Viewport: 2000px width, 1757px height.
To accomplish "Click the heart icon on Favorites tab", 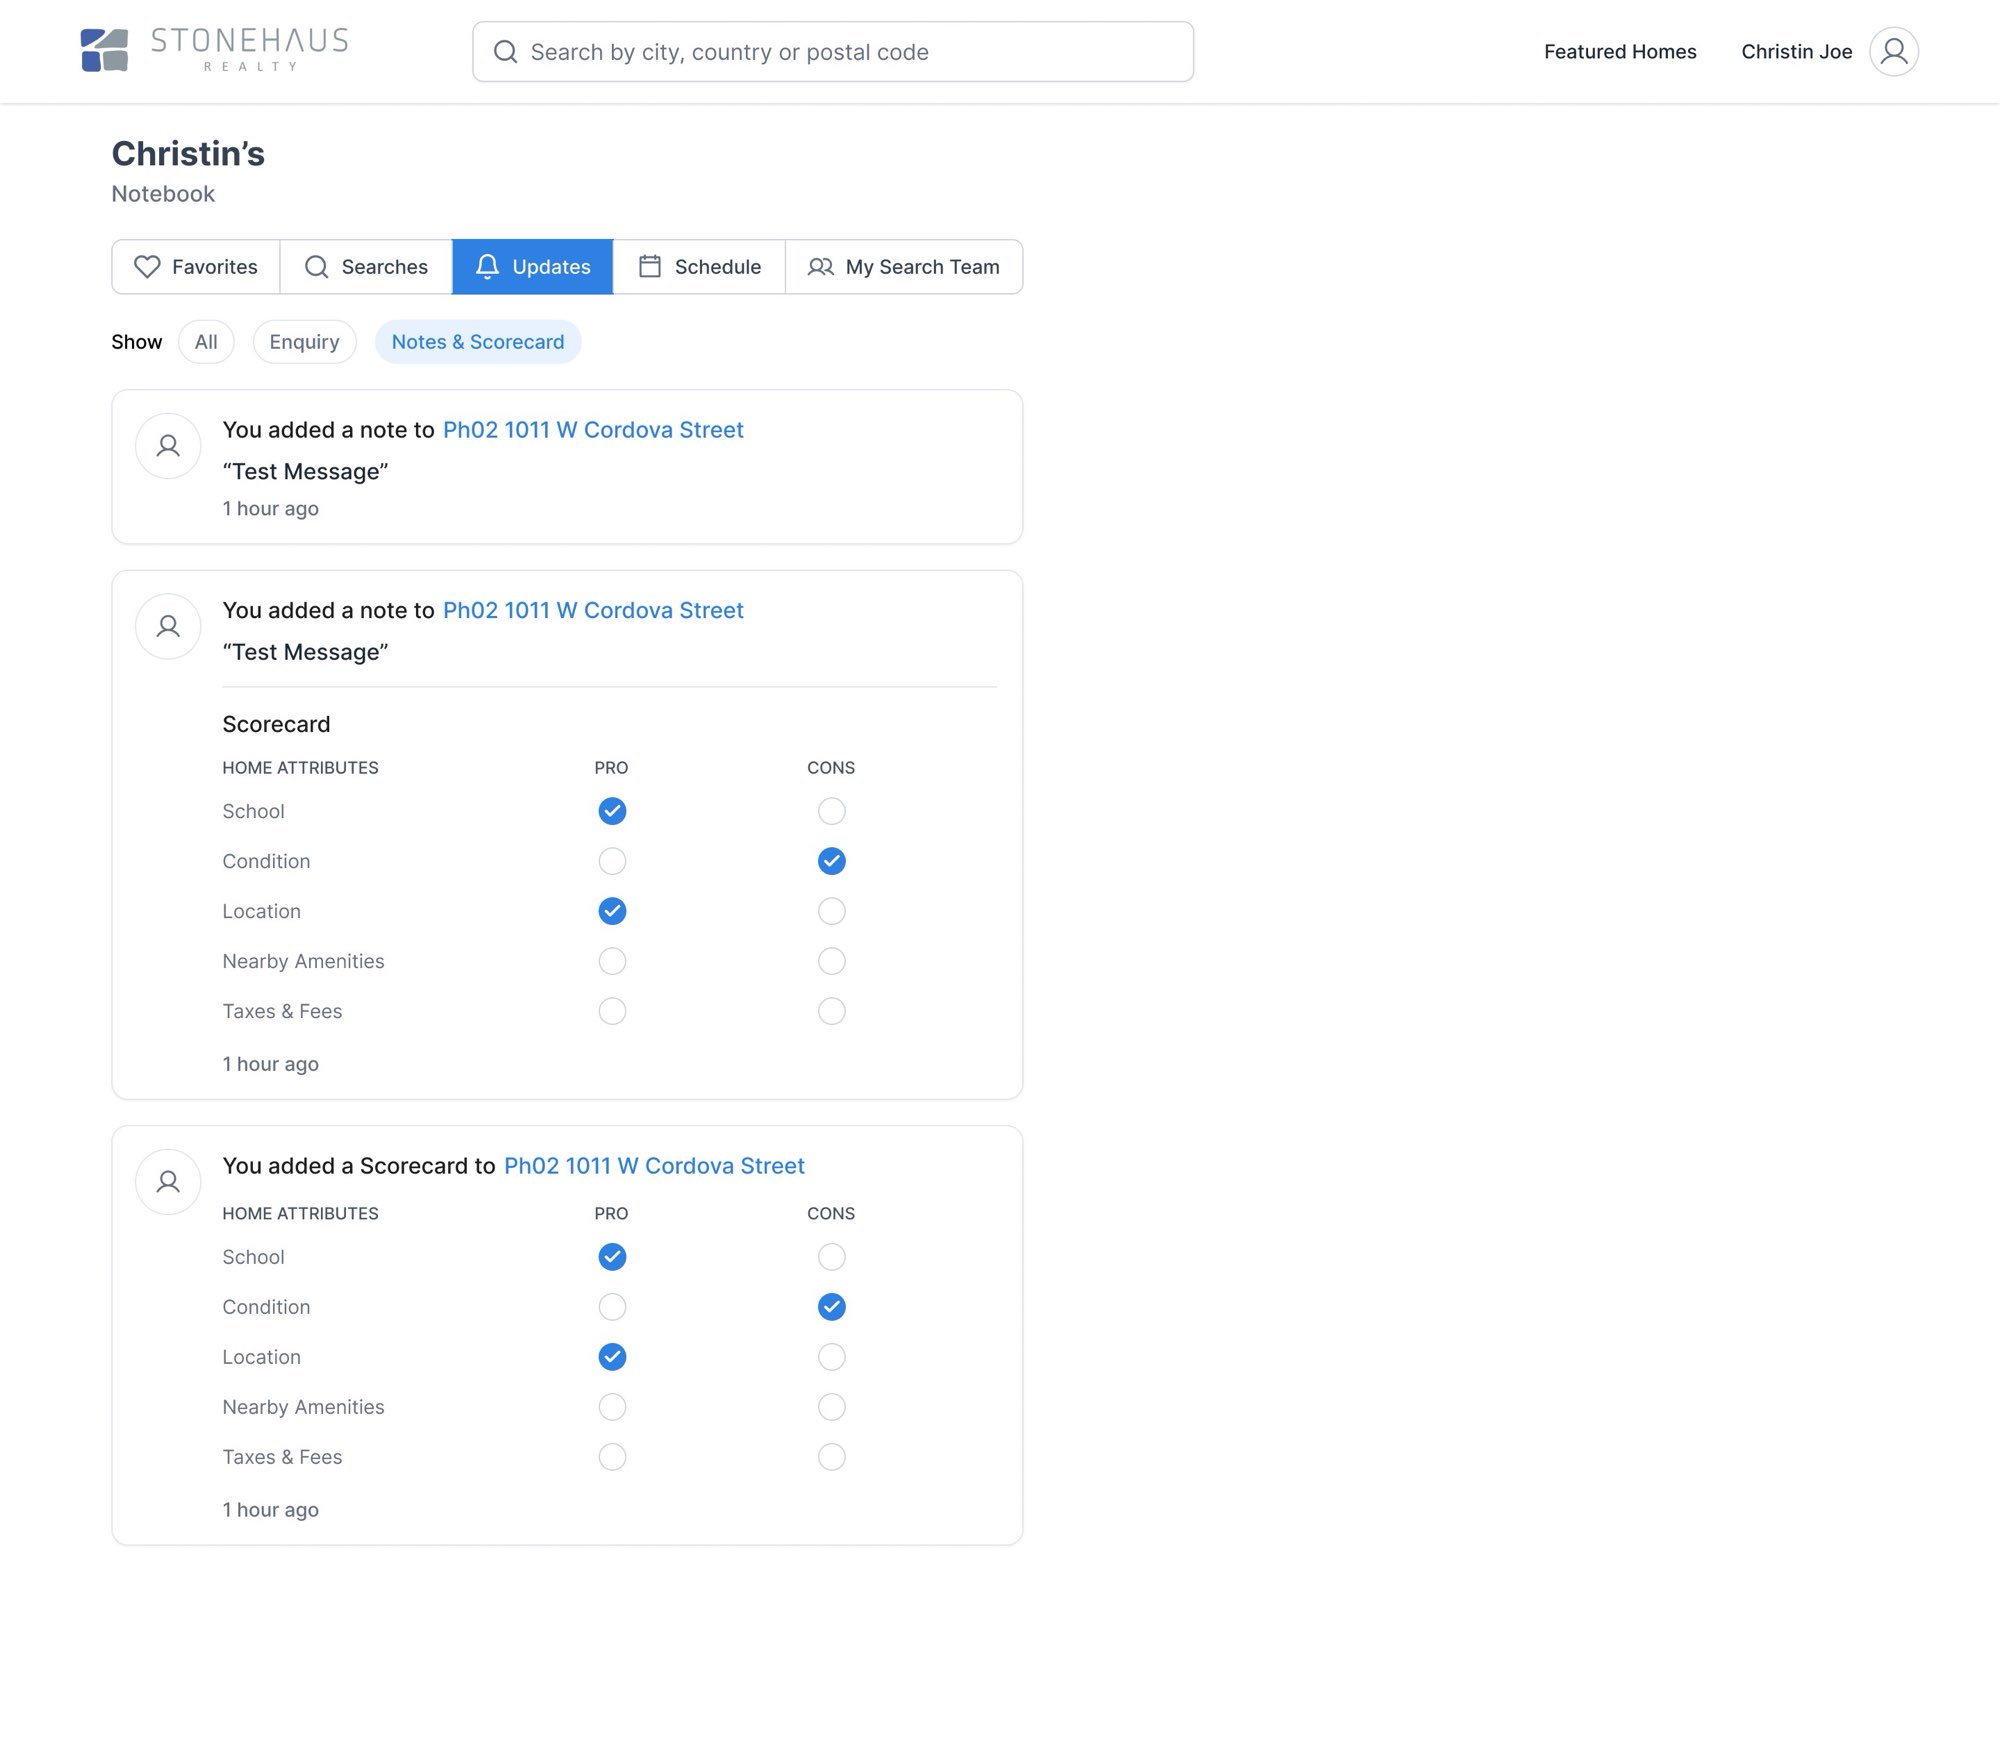I will coord(147,267).
